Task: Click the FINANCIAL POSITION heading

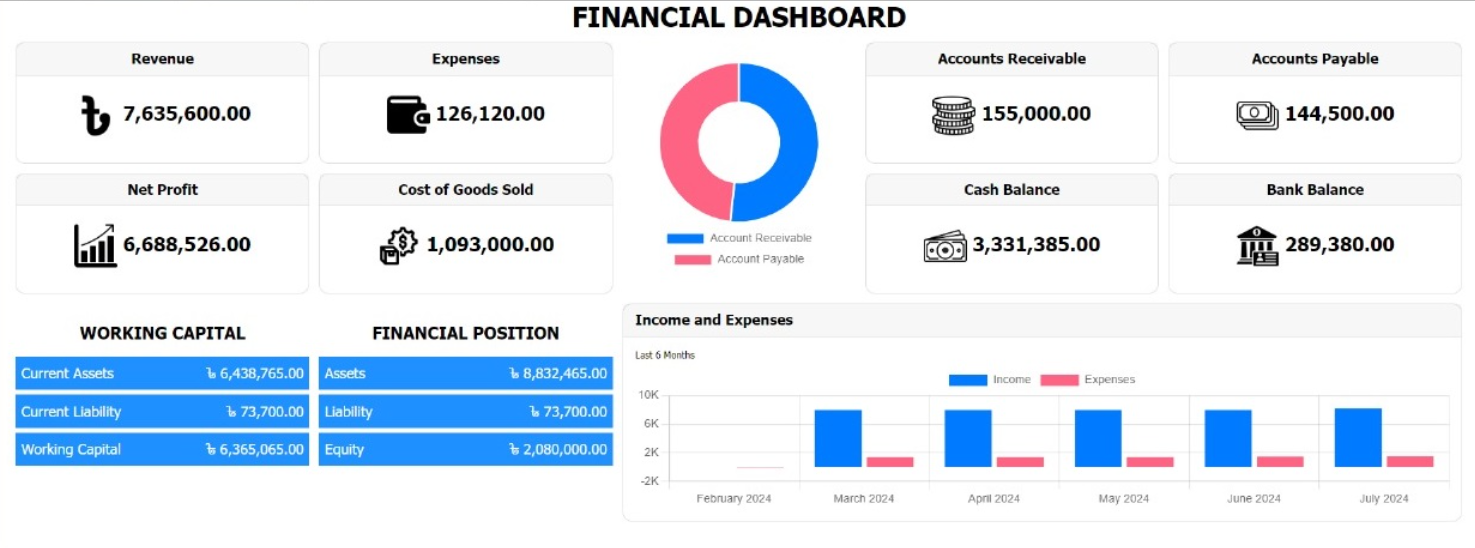Action: 466,333
